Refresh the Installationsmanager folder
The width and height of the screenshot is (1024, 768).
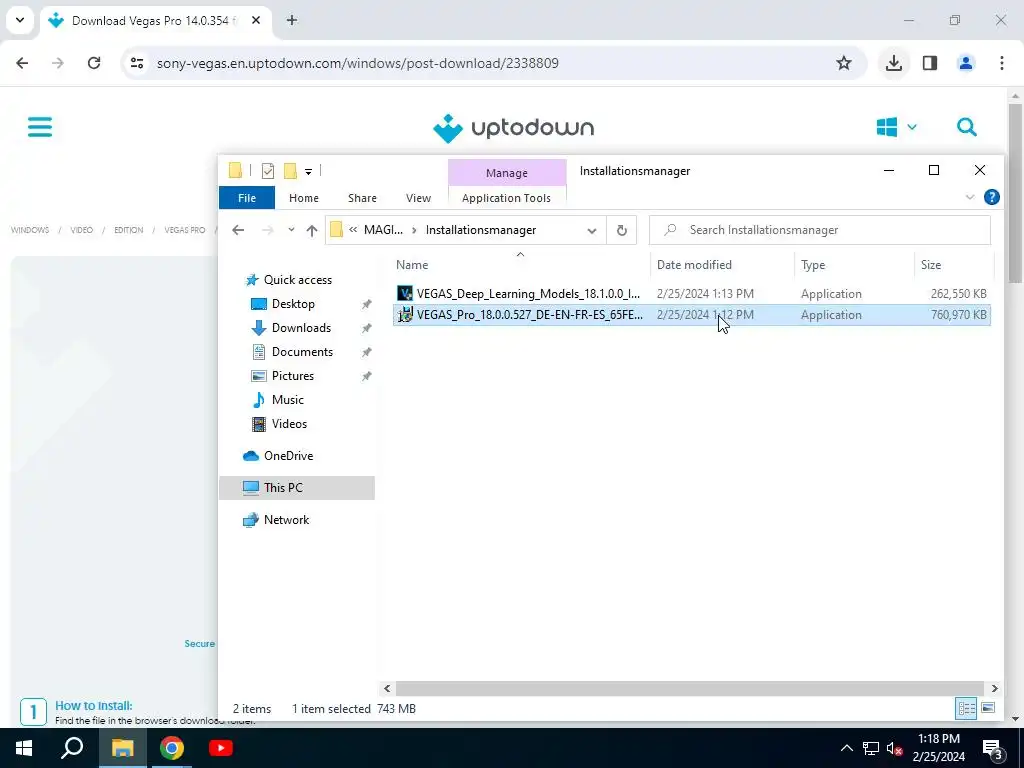point(622,230)
